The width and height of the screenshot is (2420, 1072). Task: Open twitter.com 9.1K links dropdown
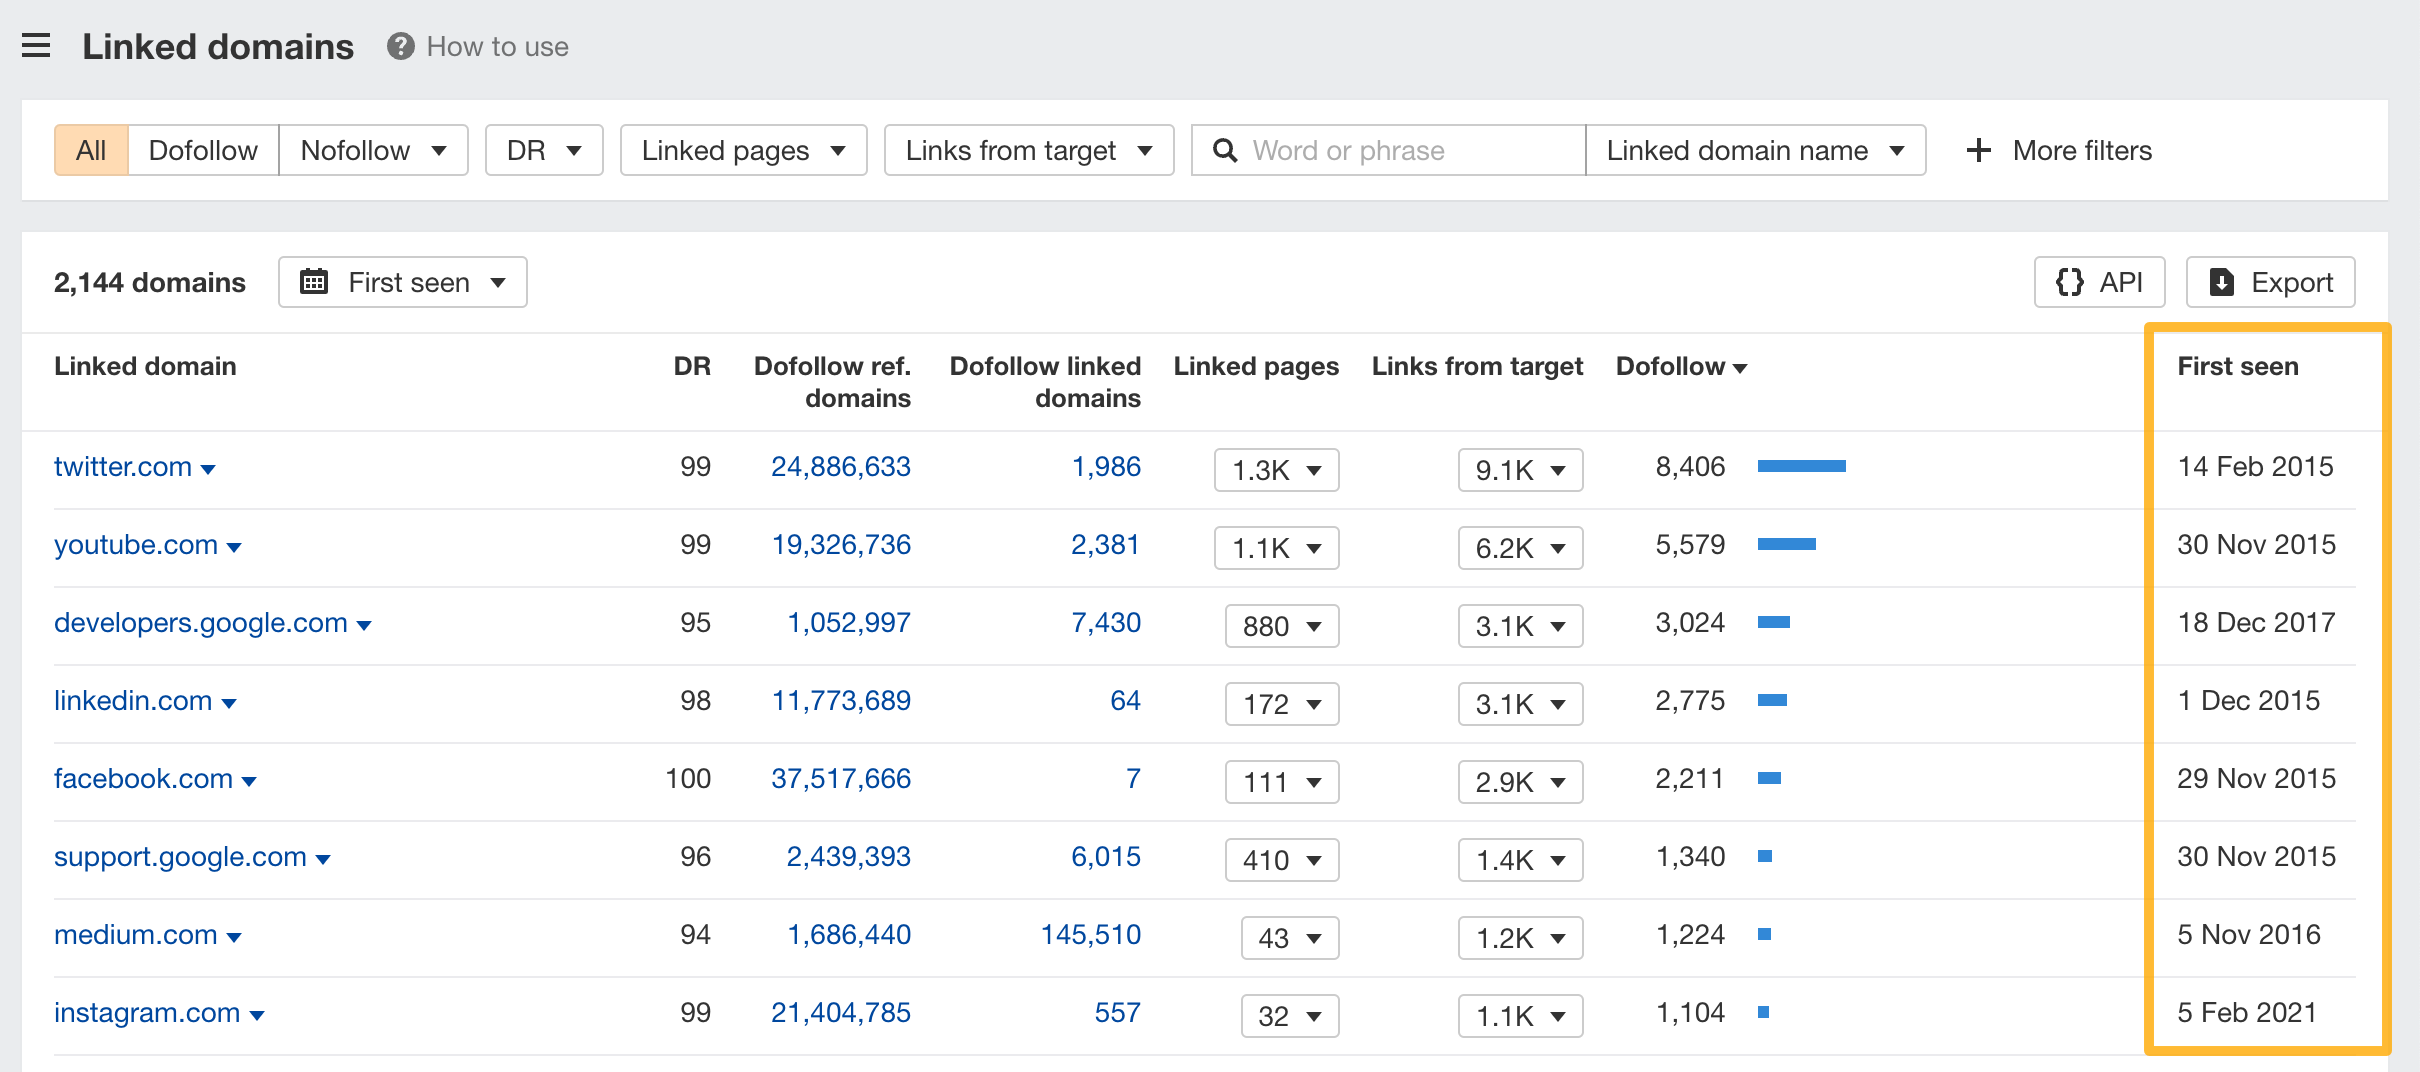click(1520, 470)
